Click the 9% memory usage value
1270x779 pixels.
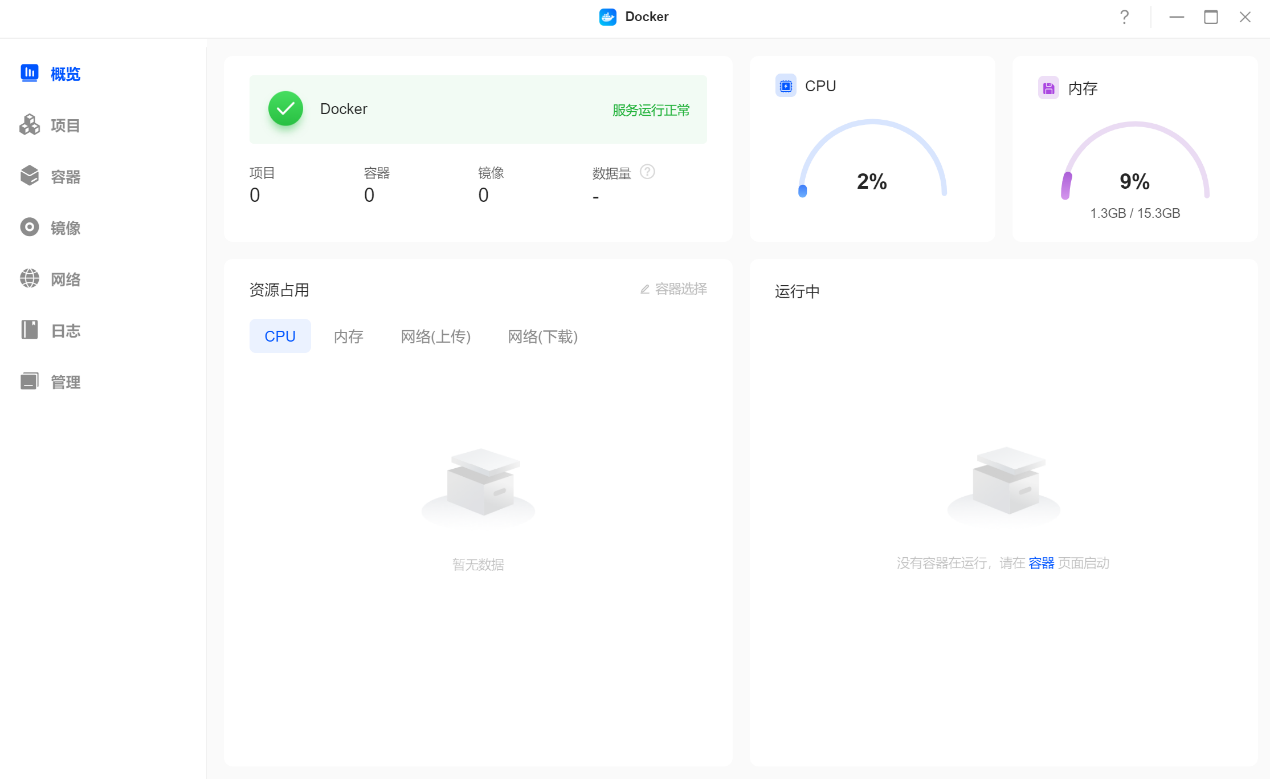click(x=1135, y=181)
